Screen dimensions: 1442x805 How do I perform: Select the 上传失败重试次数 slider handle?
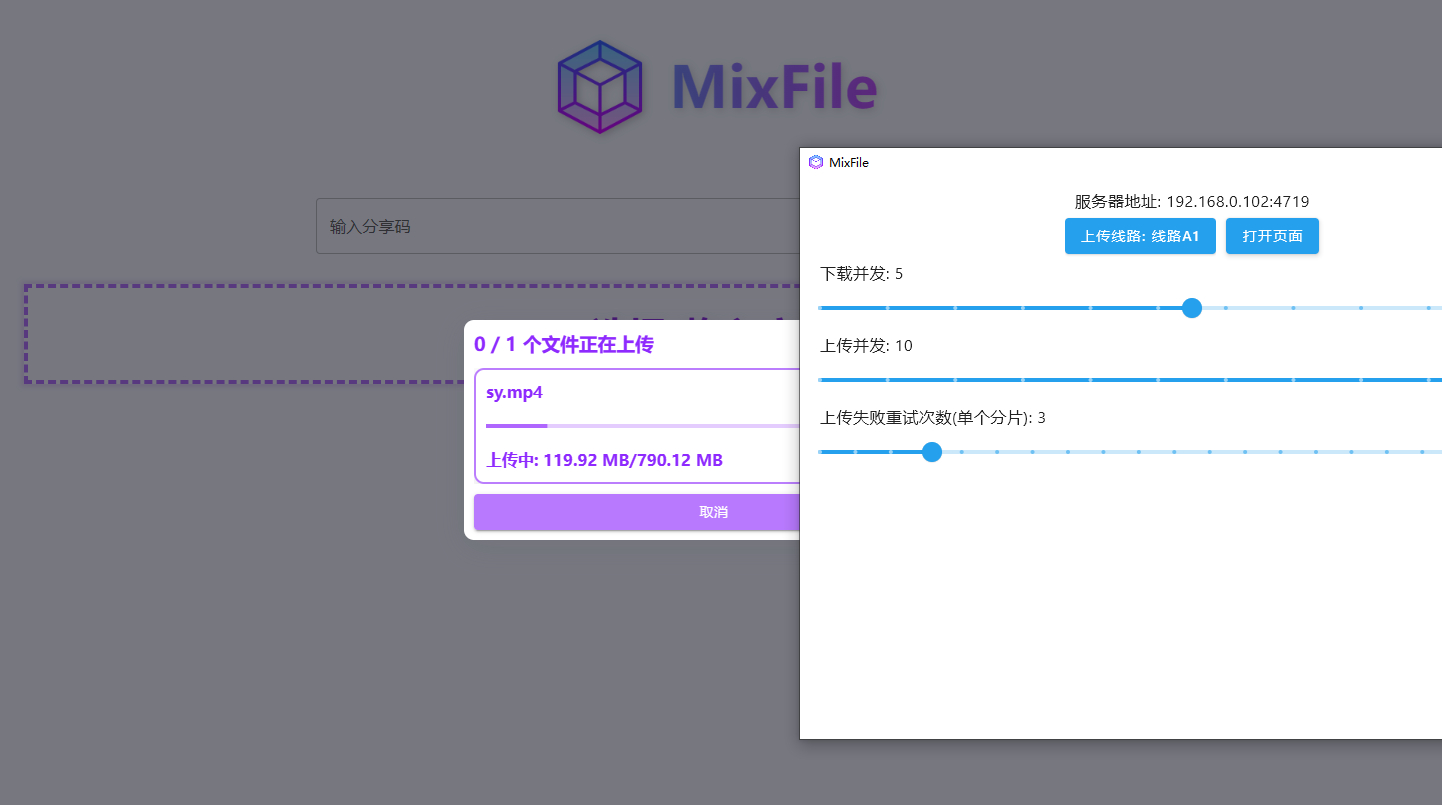pos(931,452)
